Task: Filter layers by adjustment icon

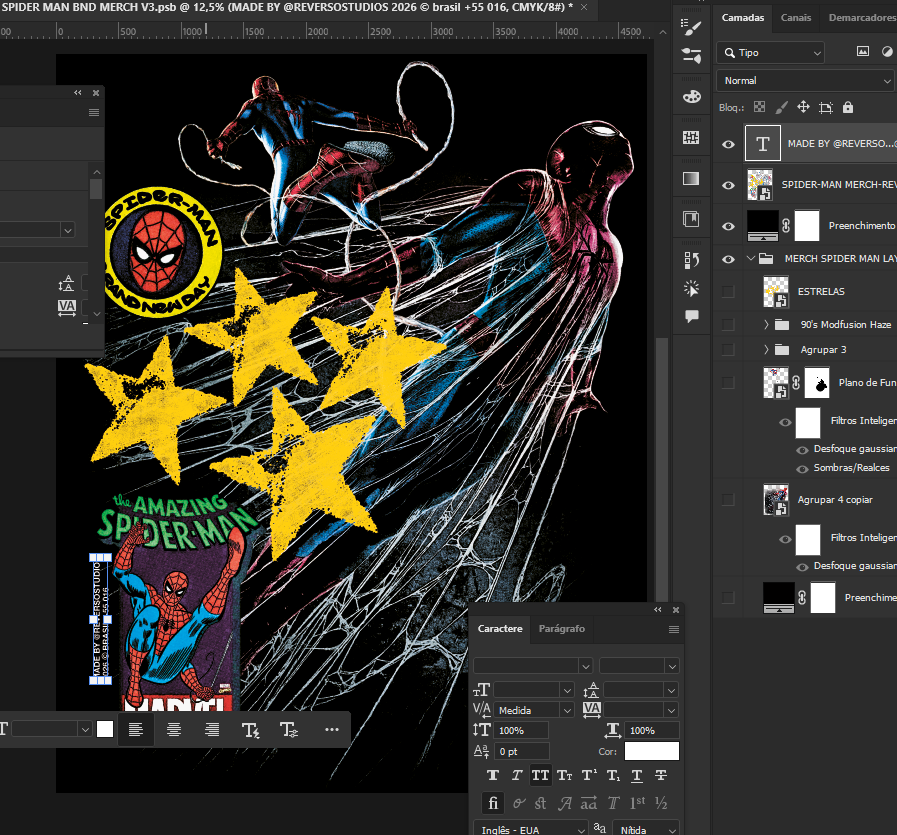Action: 887,52
